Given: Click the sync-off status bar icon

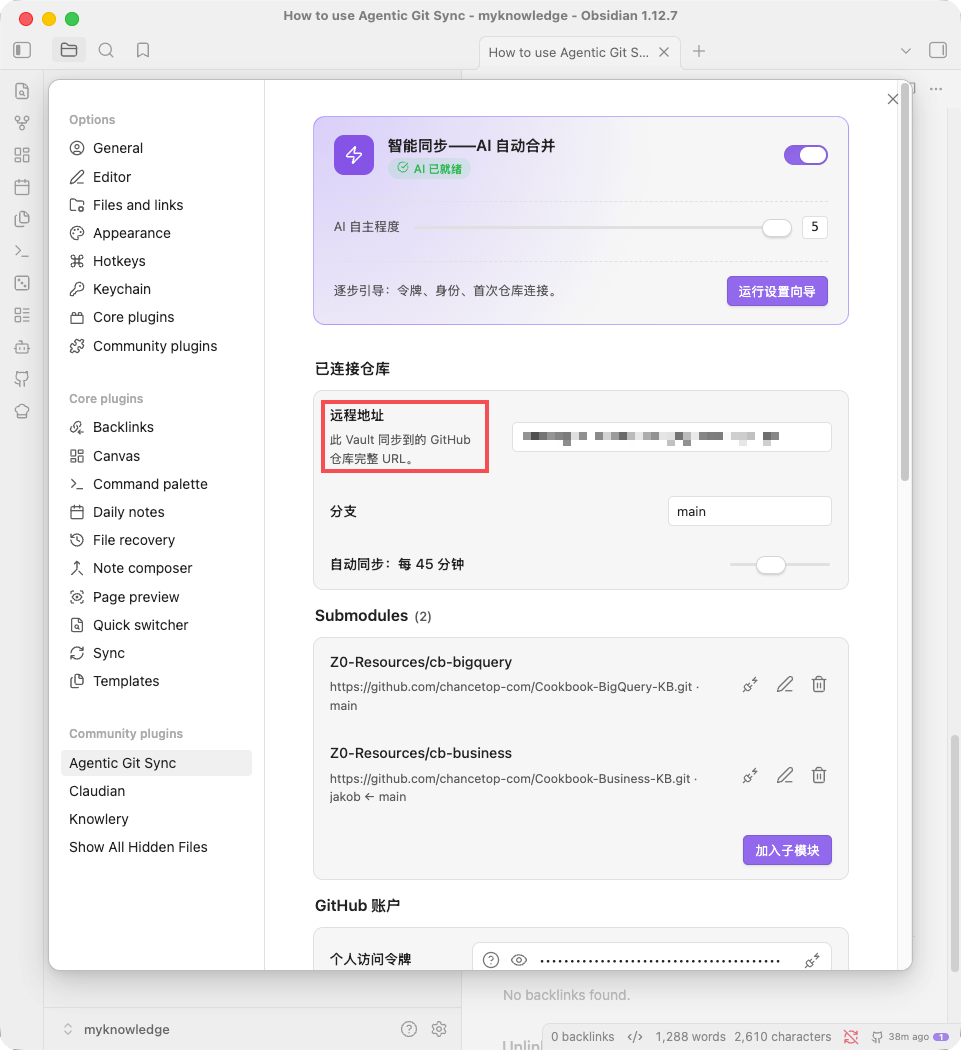Looking at the screenshot, I should (851, 1037).
